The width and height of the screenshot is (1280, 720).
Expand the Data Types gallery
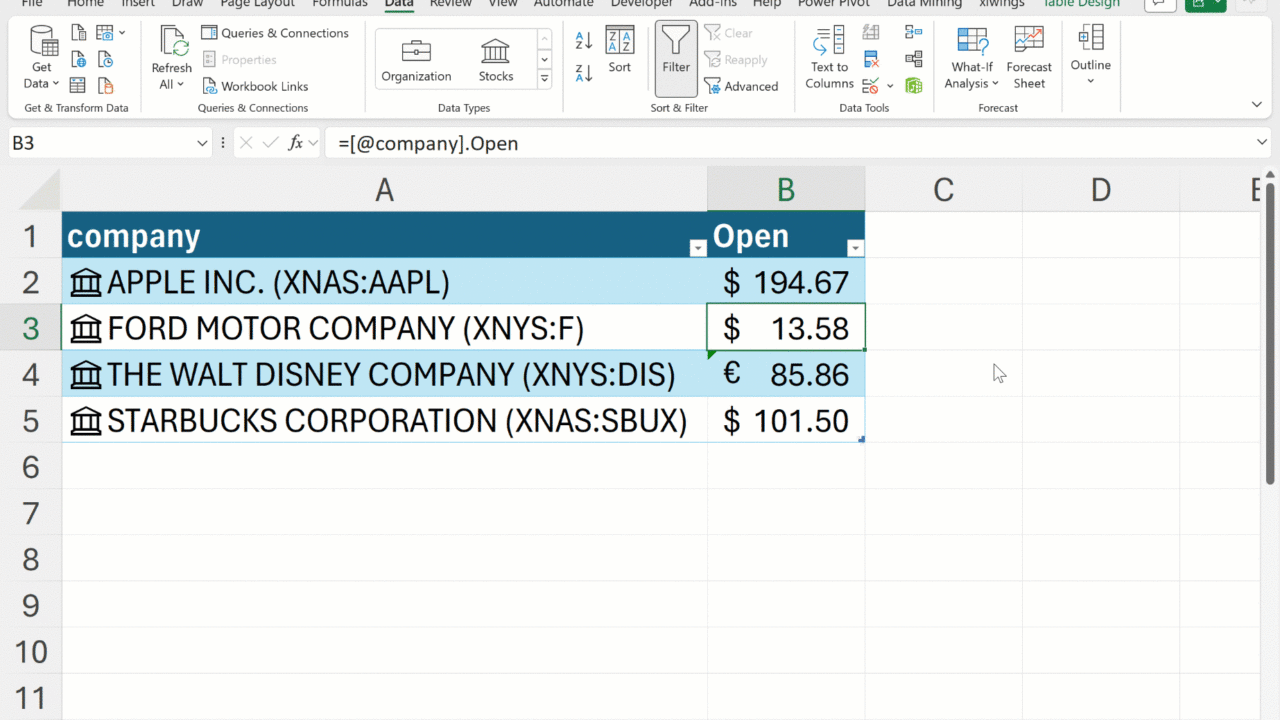click(x=545, y=79)
